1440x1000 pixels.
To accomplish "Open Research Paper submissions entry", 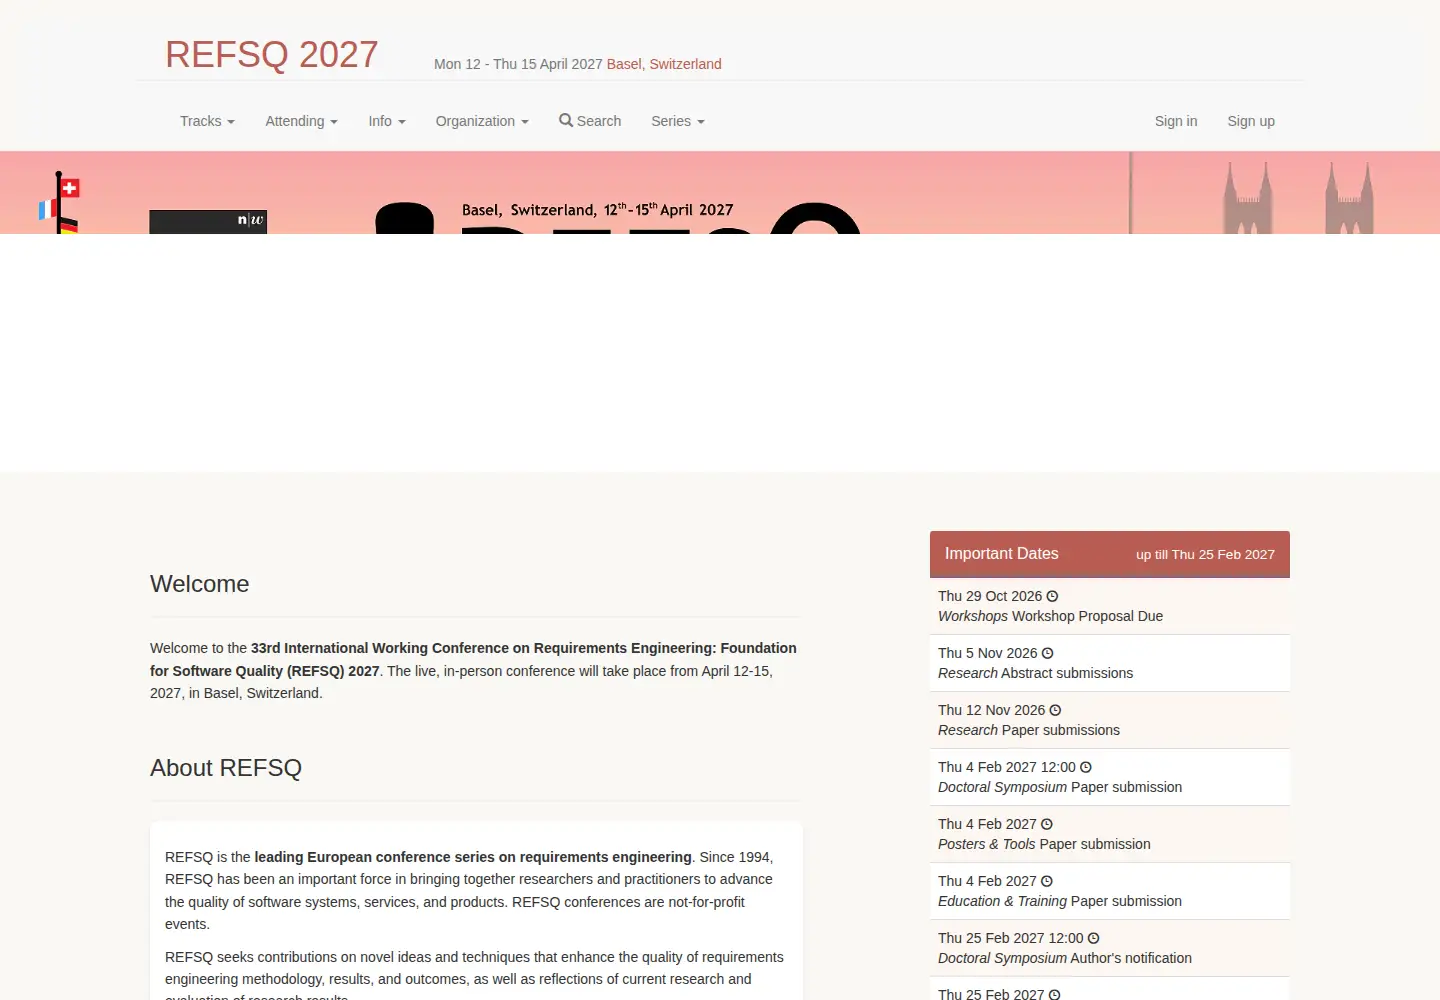I will pos(1110,720).
